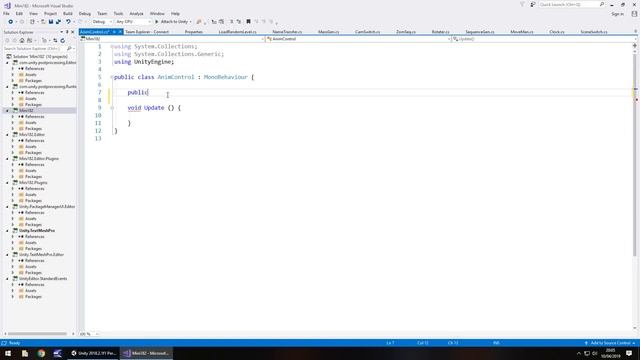640x360 pixels.
Task: Collapse the AnimControl class code block
Action: [112, 77]
